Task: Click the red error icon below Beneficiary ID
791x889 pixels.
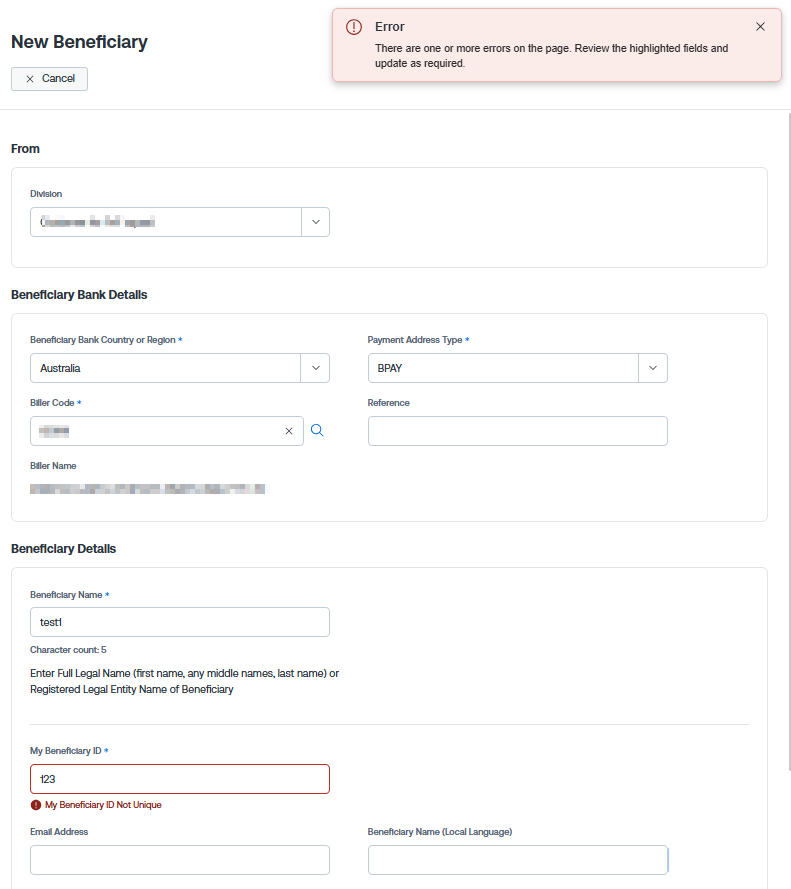Action: [36, 805]
